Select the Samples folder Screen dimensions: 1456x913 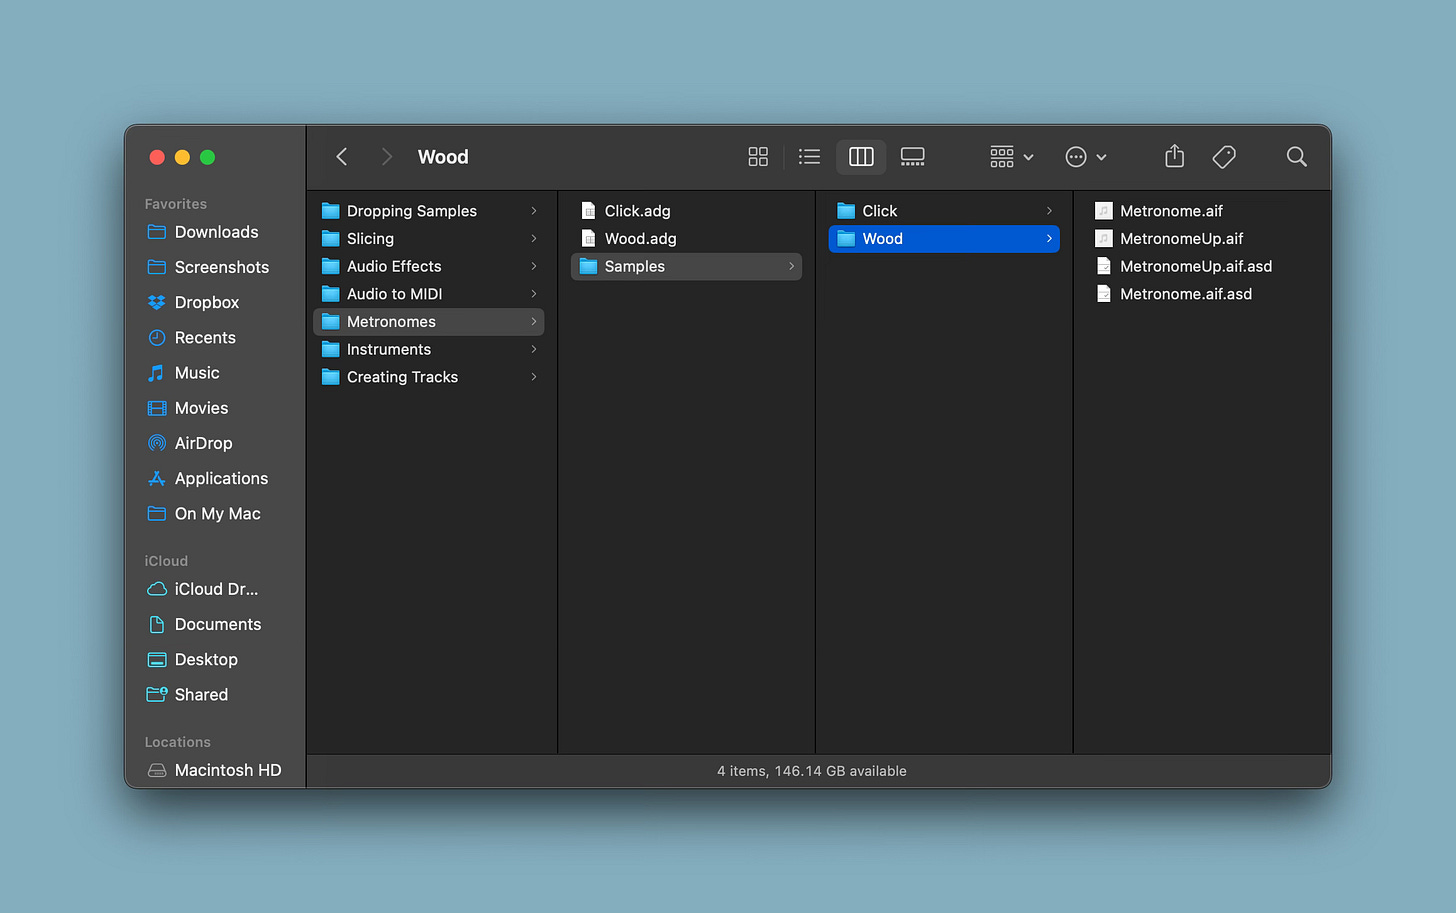click(x=686, y=266)
